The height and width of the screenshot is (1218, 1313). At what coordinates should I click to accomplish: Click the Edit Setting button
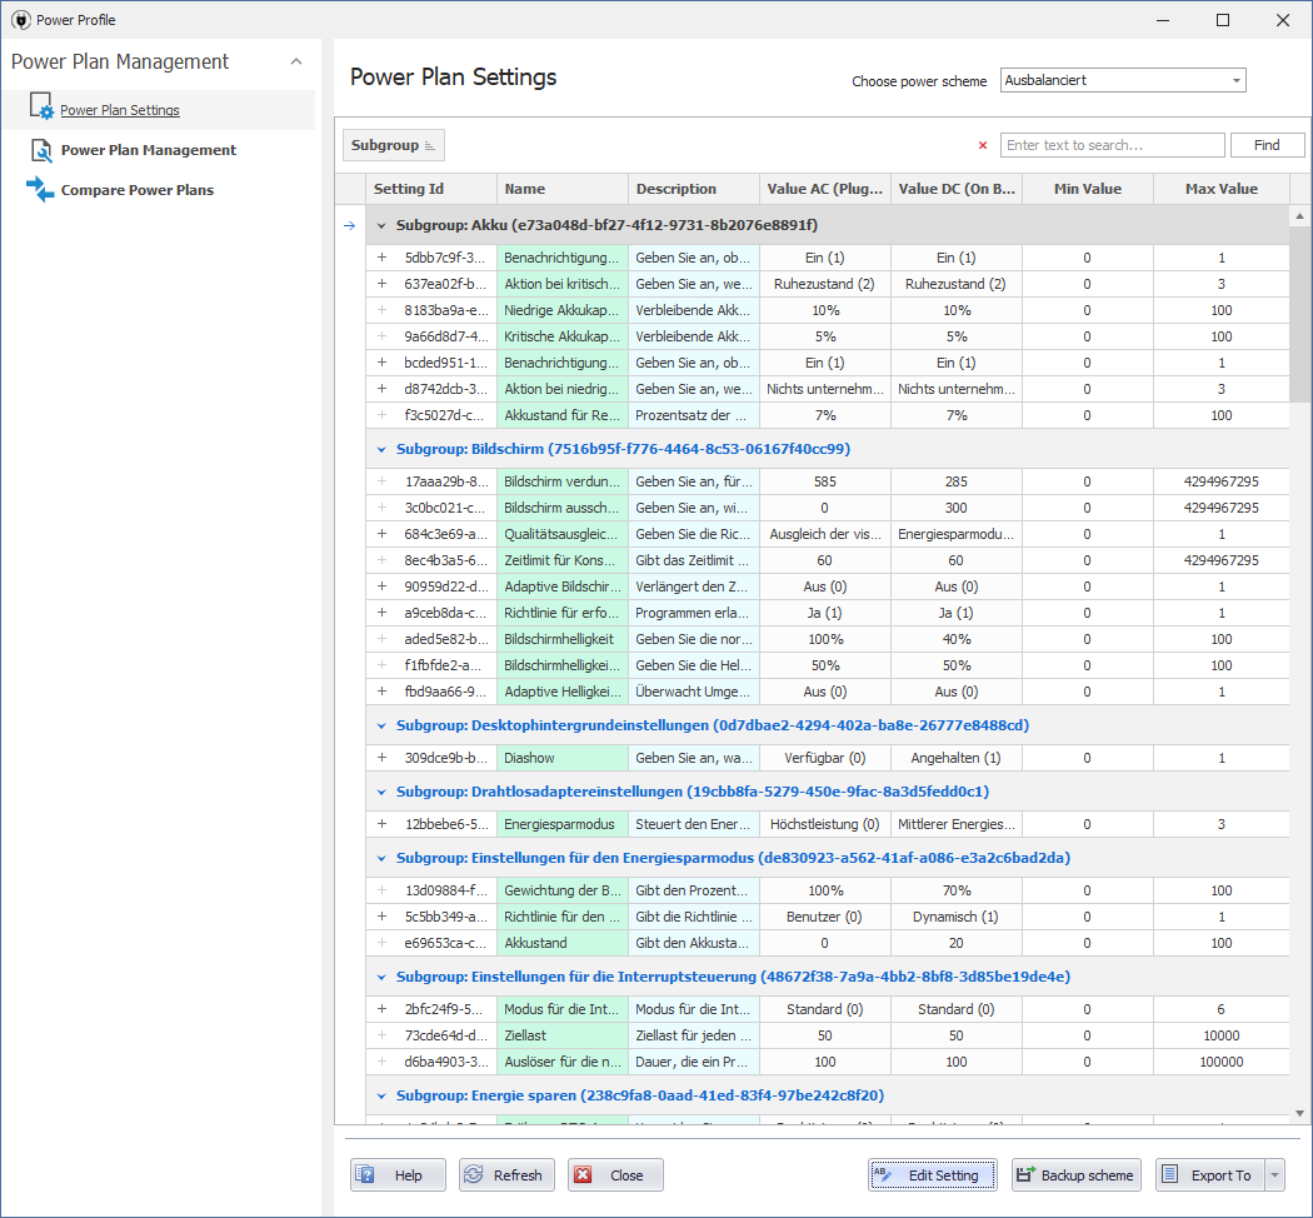coord(932,1175)
